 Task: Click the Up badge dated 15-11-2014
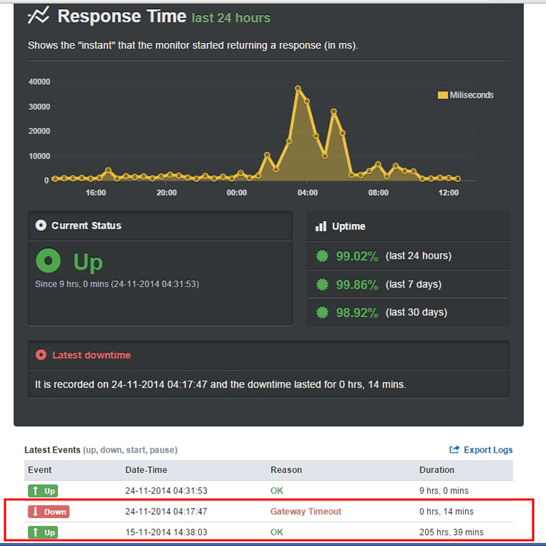43,532
